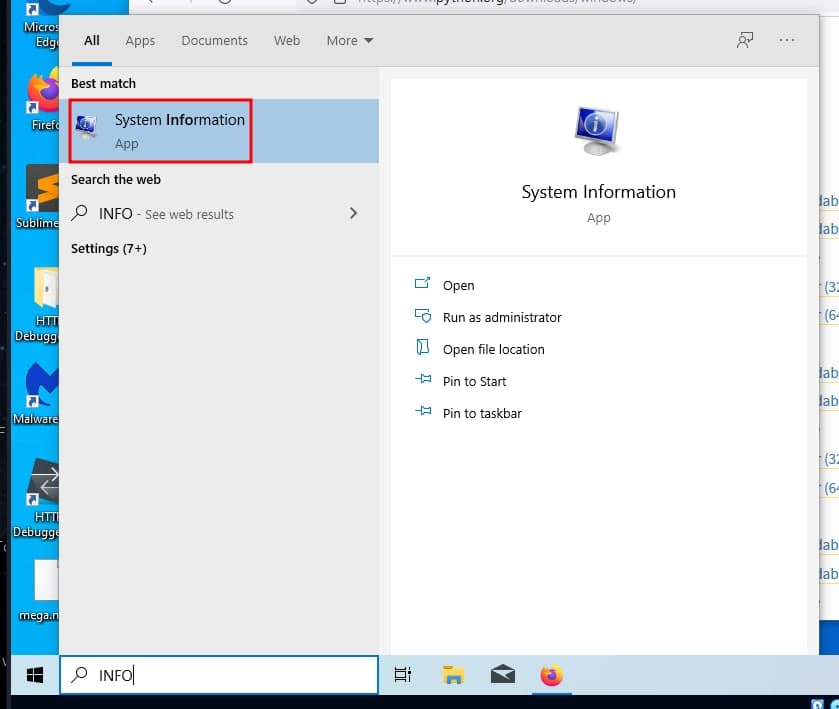Expand INFO web results arrow
The width and height of the screenshot is (839, 709).
coord(353,213)
